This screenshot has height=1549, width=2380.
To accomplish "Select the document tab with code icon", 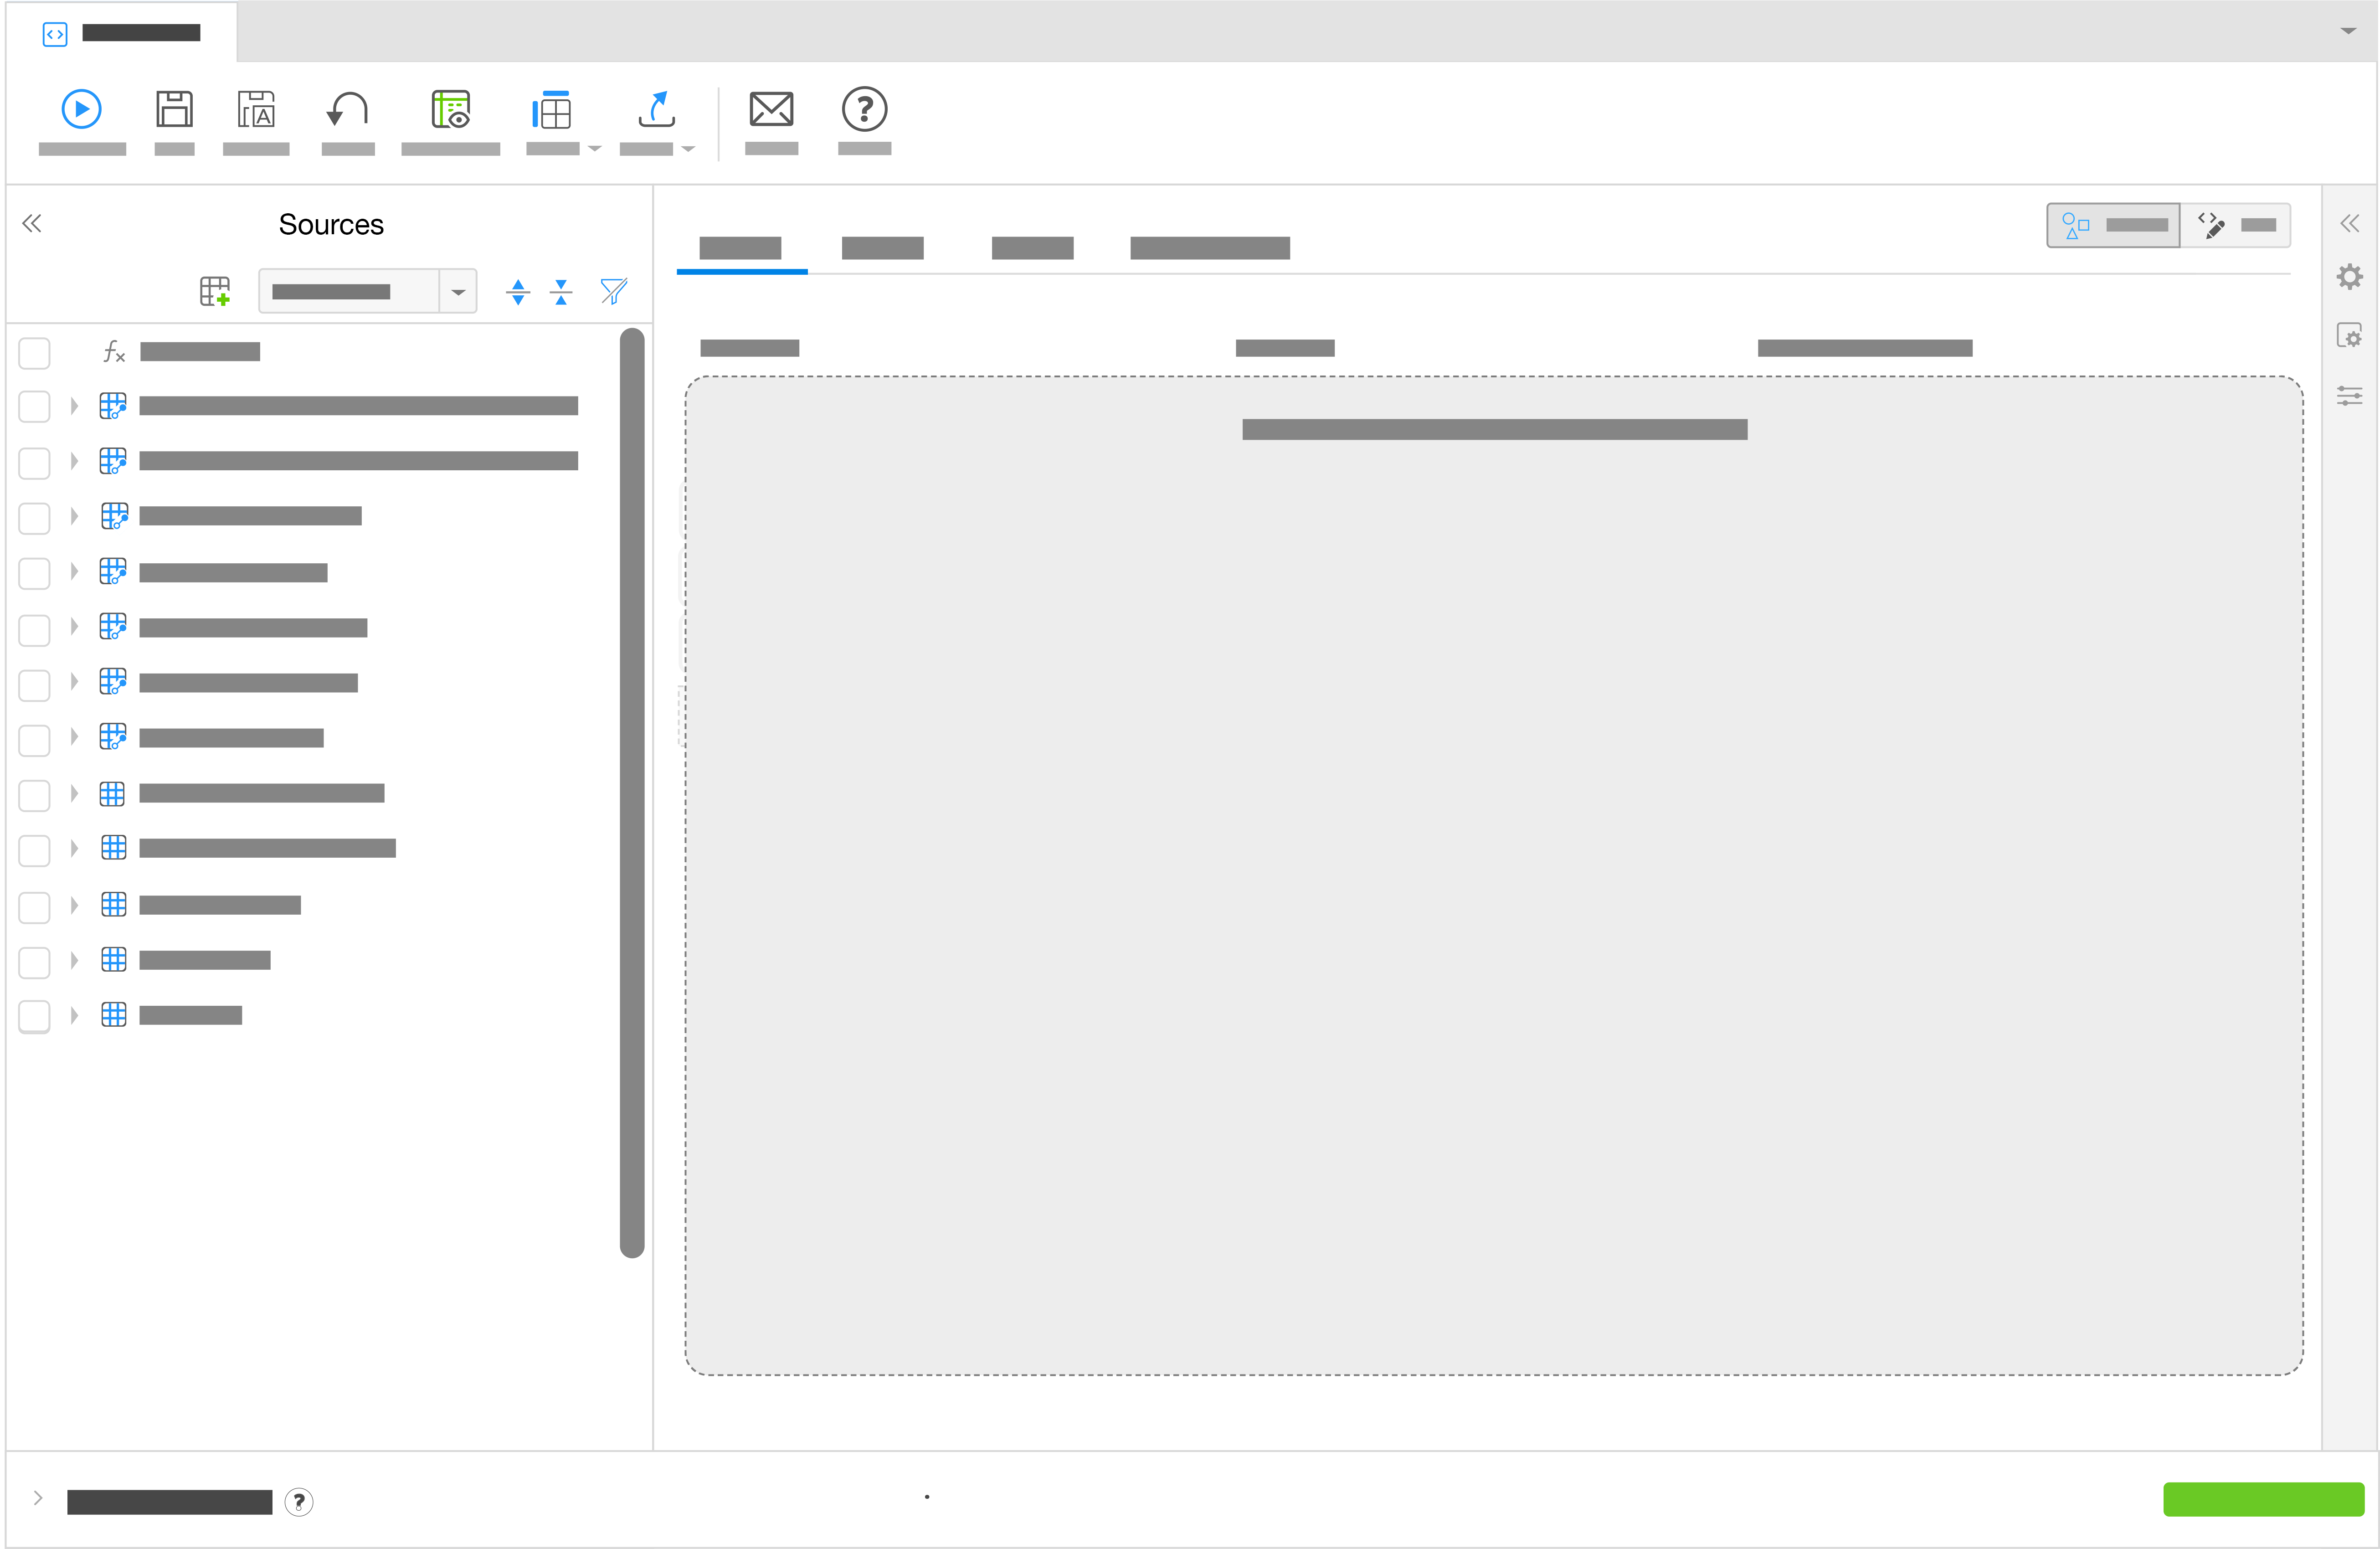I will click(122, 33).
